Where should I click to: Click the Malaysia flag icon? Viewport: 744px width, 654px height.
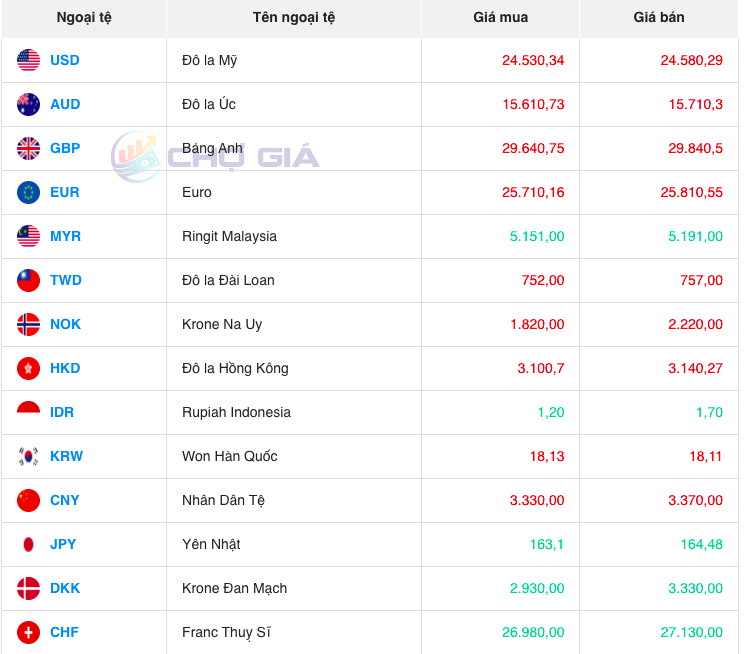coord(28,236)
